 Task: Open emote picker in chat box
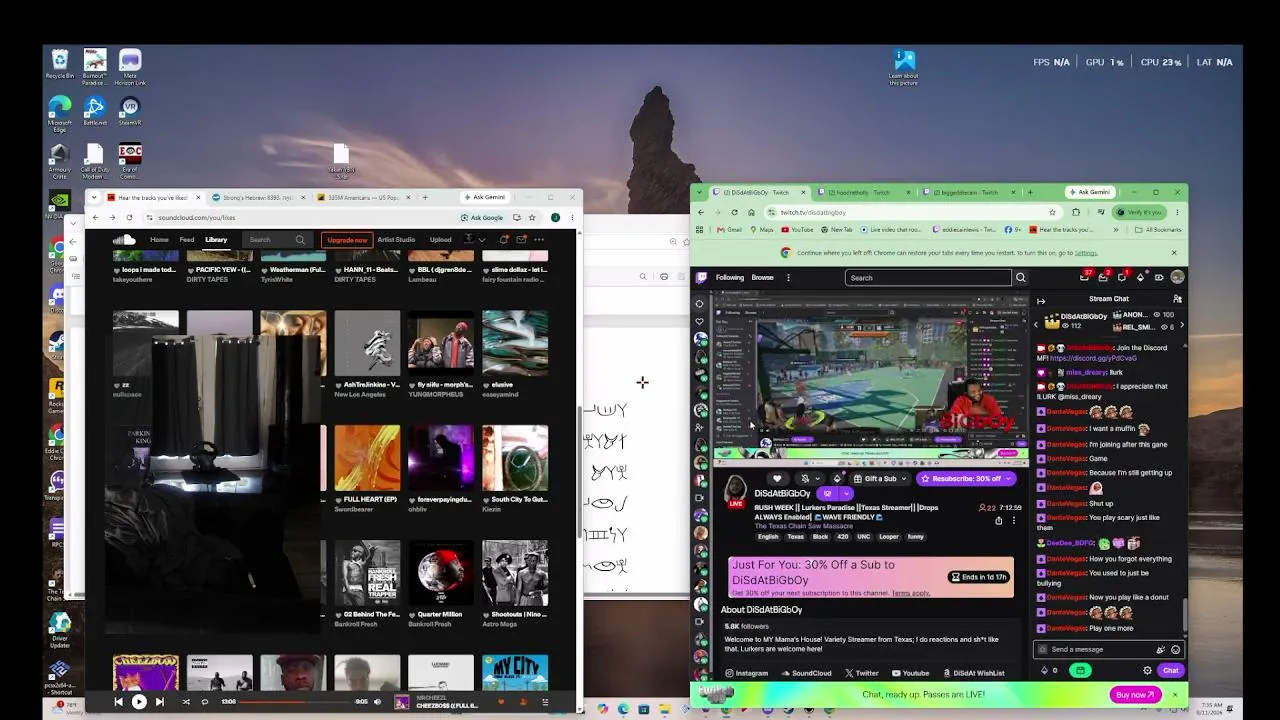[1175, 649]
